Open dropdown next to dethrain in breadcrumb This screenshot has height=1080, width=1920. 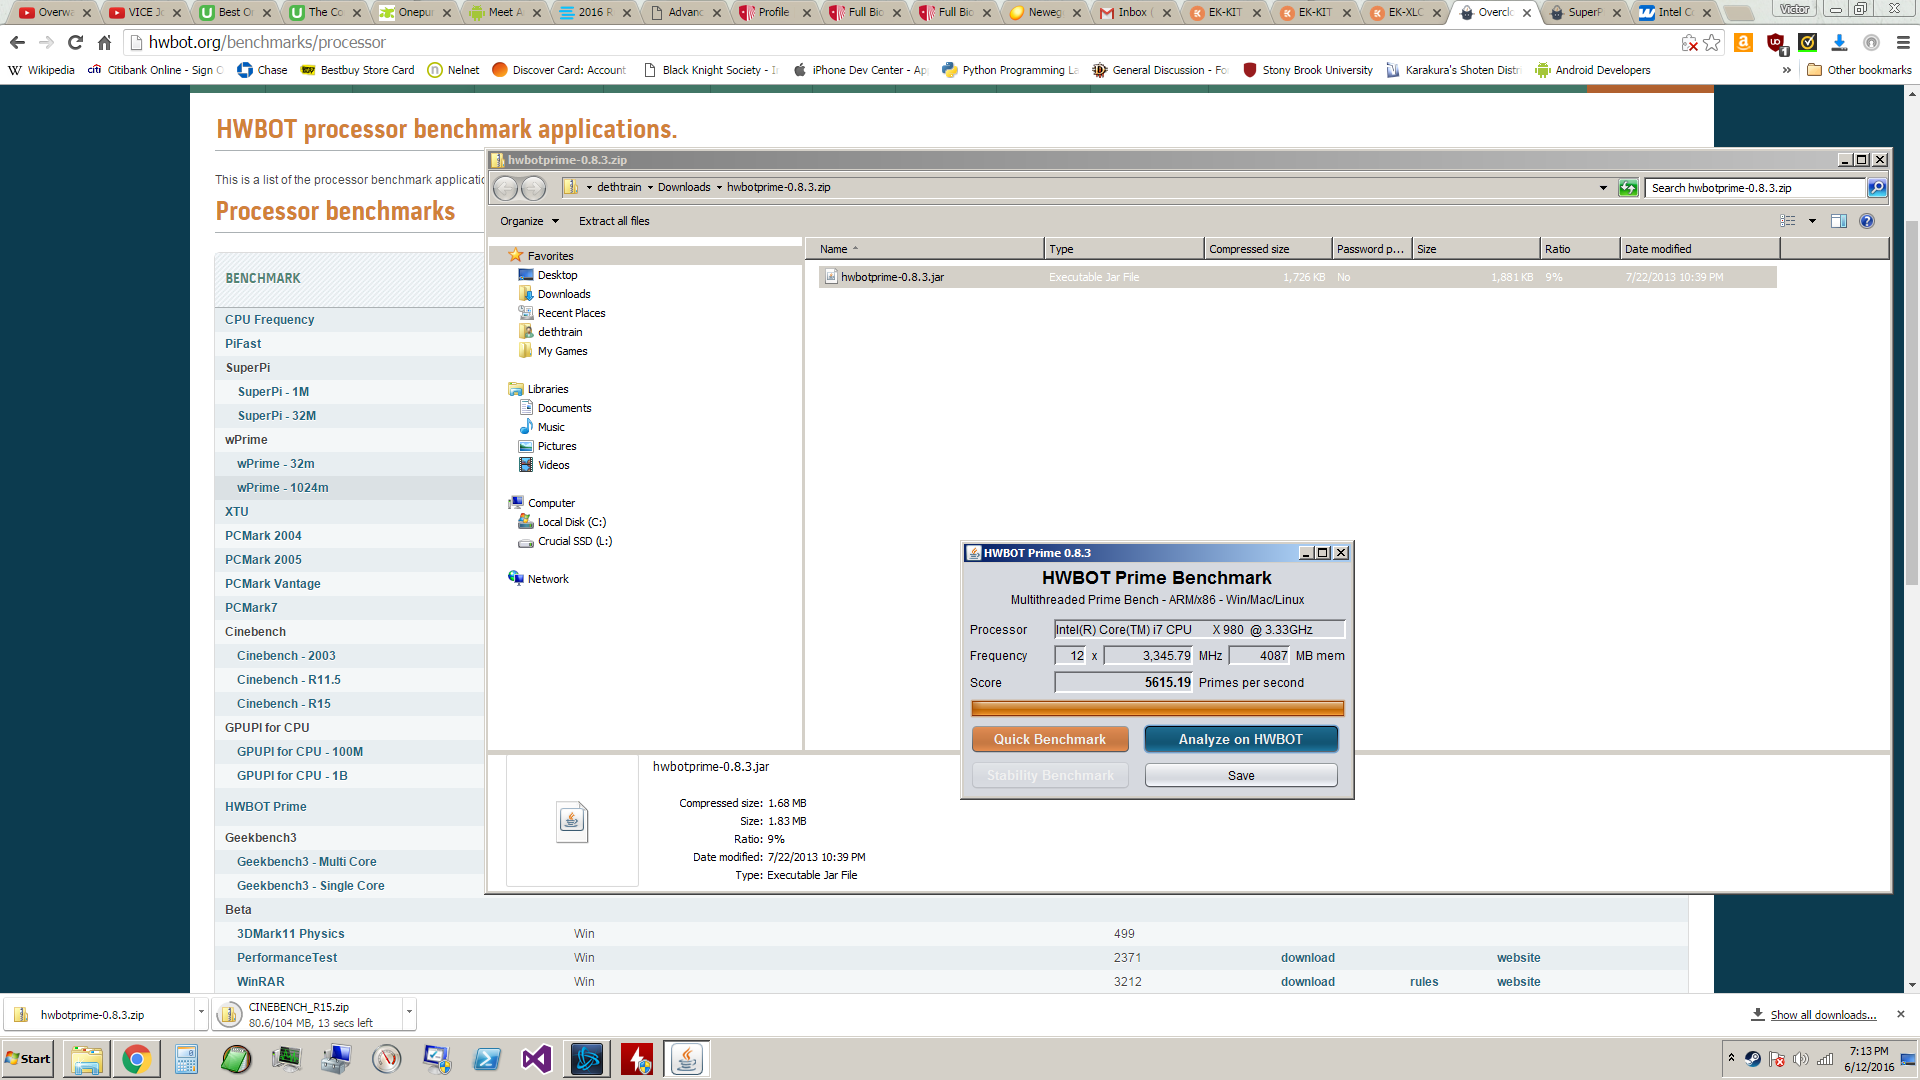point(650,187)
